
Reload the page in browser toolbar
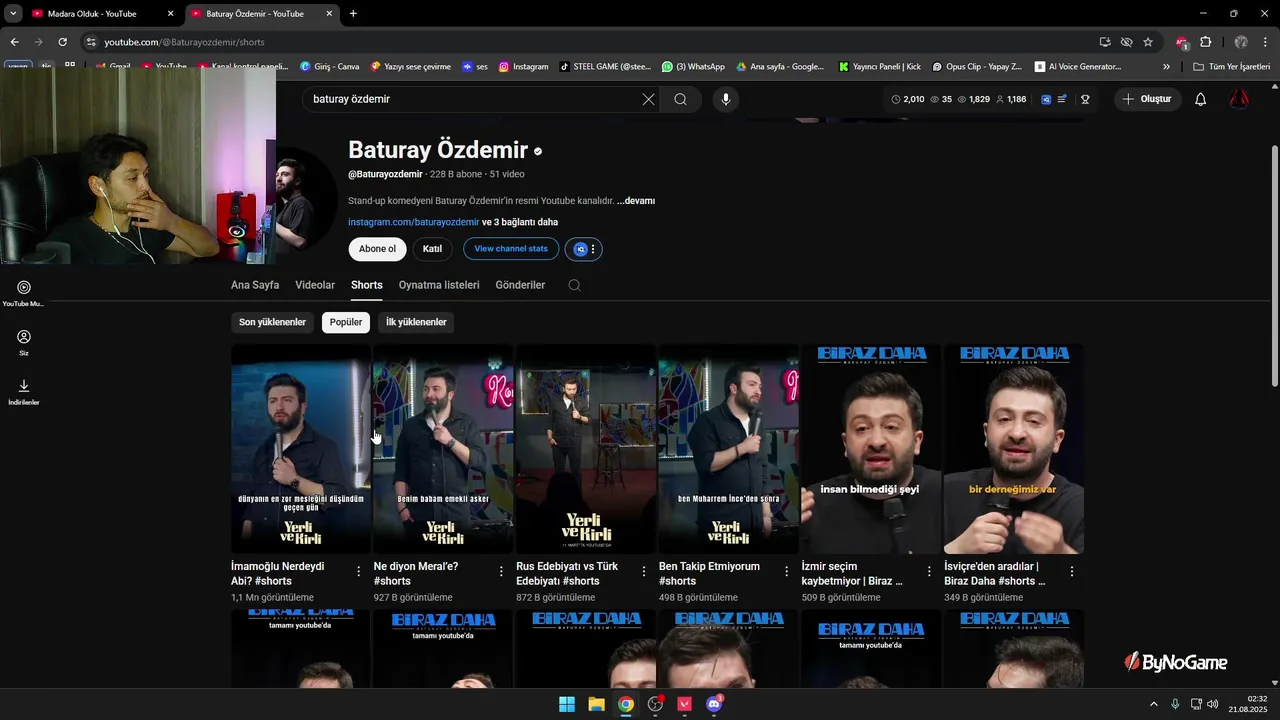point(62,42)
